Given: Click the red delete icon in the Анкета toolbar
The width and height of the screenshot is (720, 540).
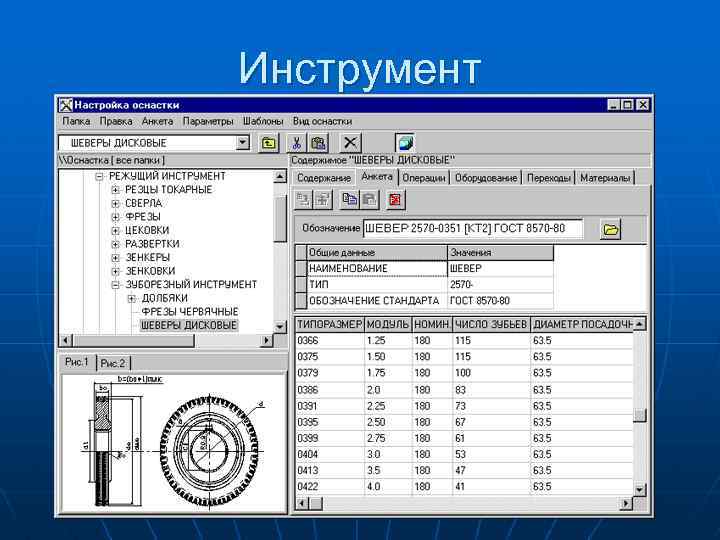Looking at the screenshot, I should [395, 199].
